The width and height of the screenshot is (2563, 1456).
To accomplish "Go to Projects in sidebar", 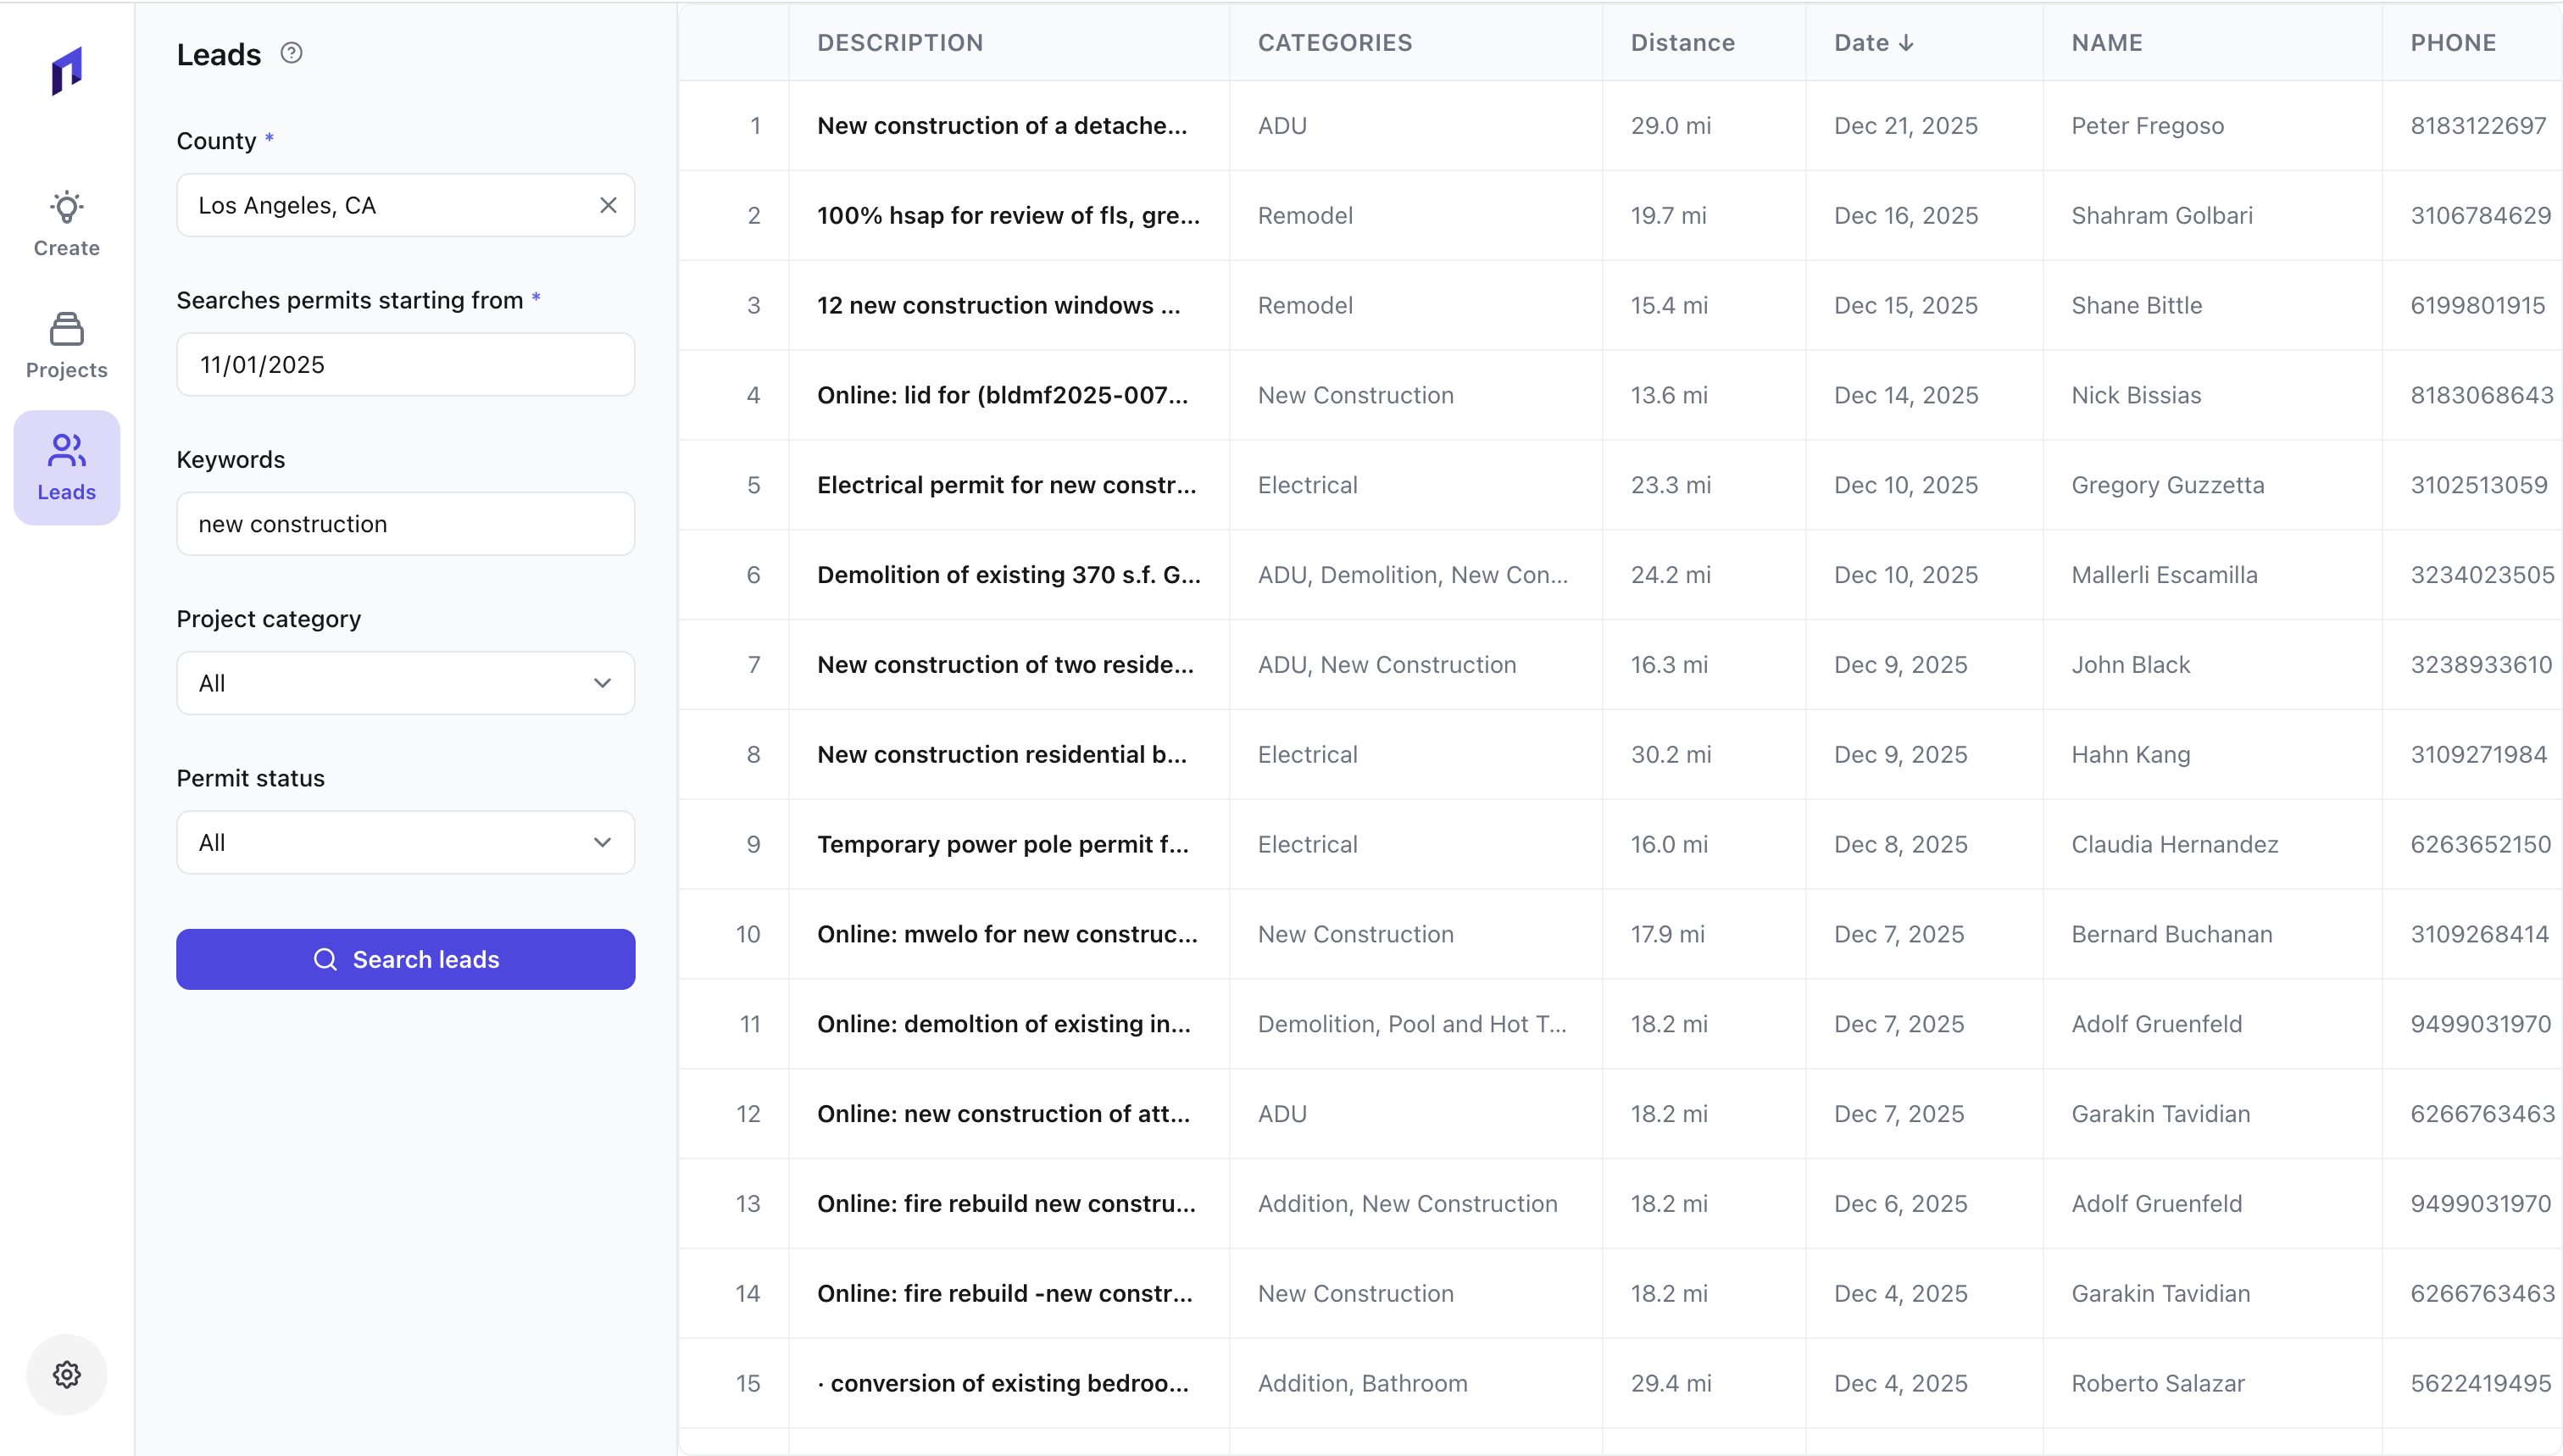I will 66,346.
